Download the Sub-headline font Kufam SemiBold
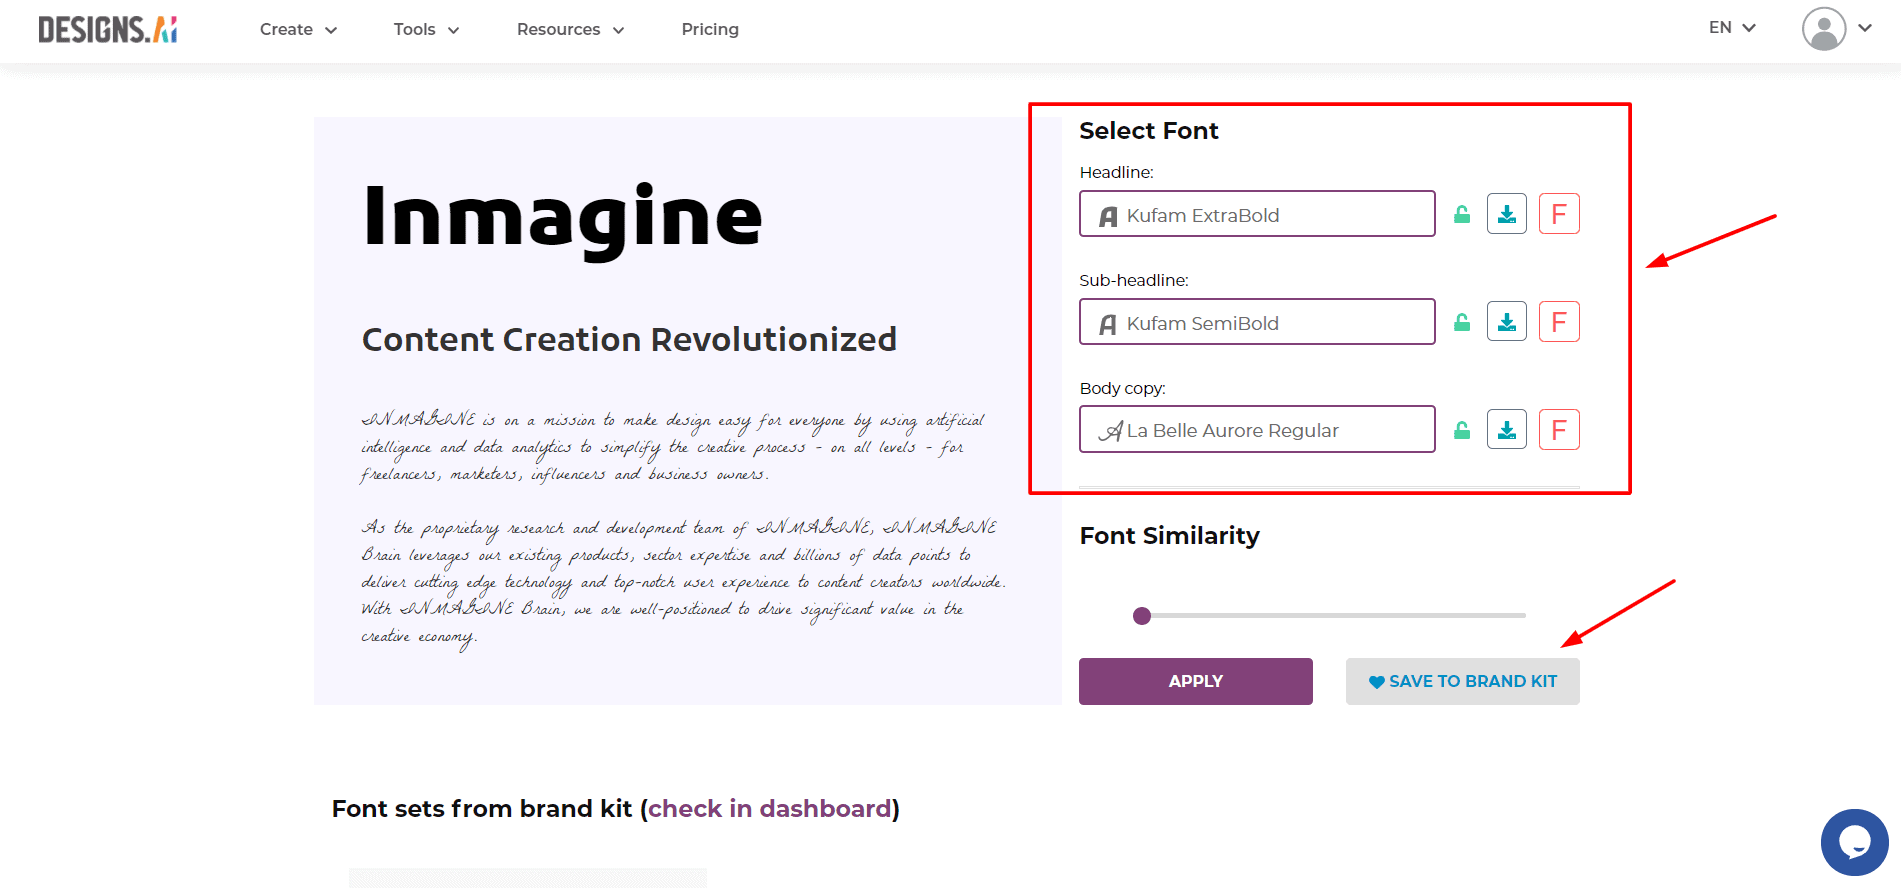Viewport: 1901px width, 888px height. click(x=1506, y=322)
